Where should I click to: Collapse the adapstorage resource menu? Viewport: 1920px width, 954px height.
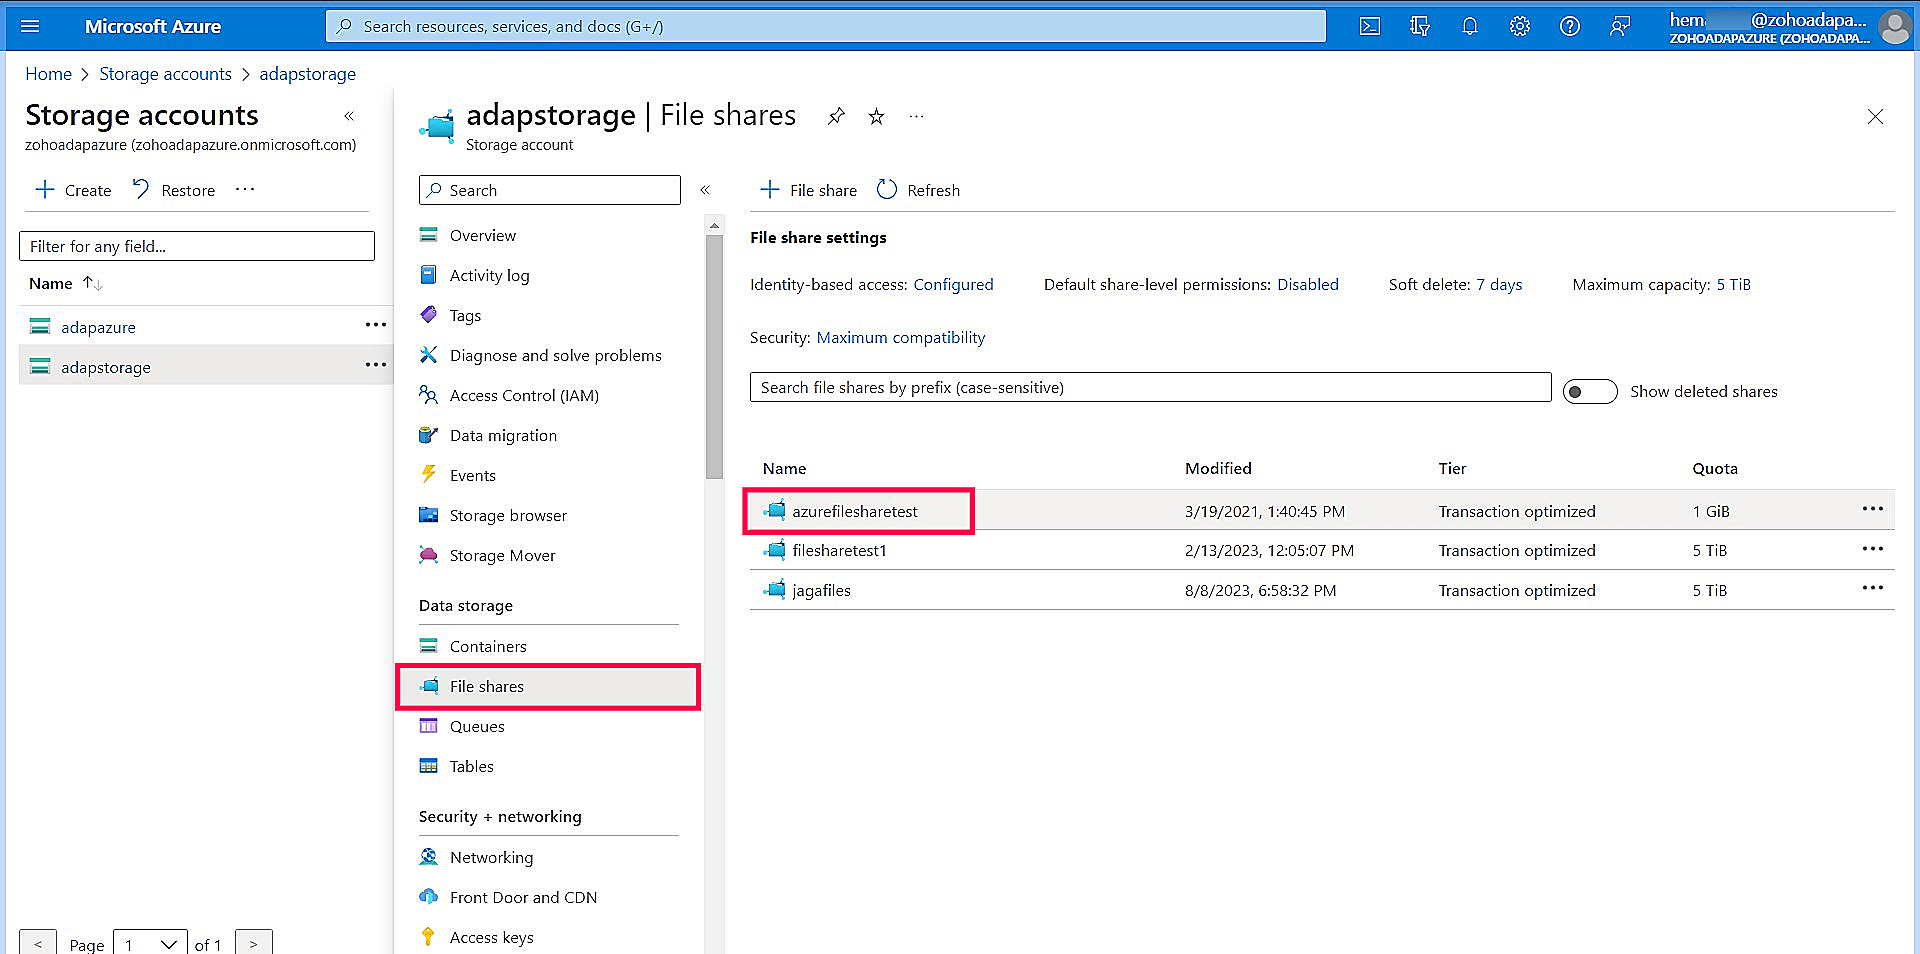click(706, 189)
